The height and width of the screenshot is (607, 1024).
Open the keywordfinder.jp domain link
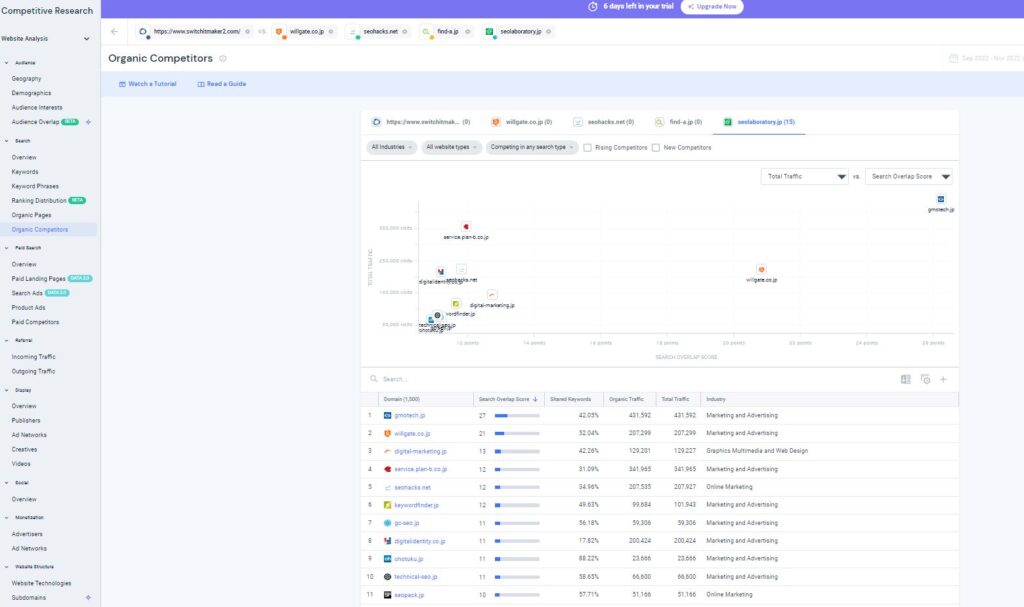417,505
